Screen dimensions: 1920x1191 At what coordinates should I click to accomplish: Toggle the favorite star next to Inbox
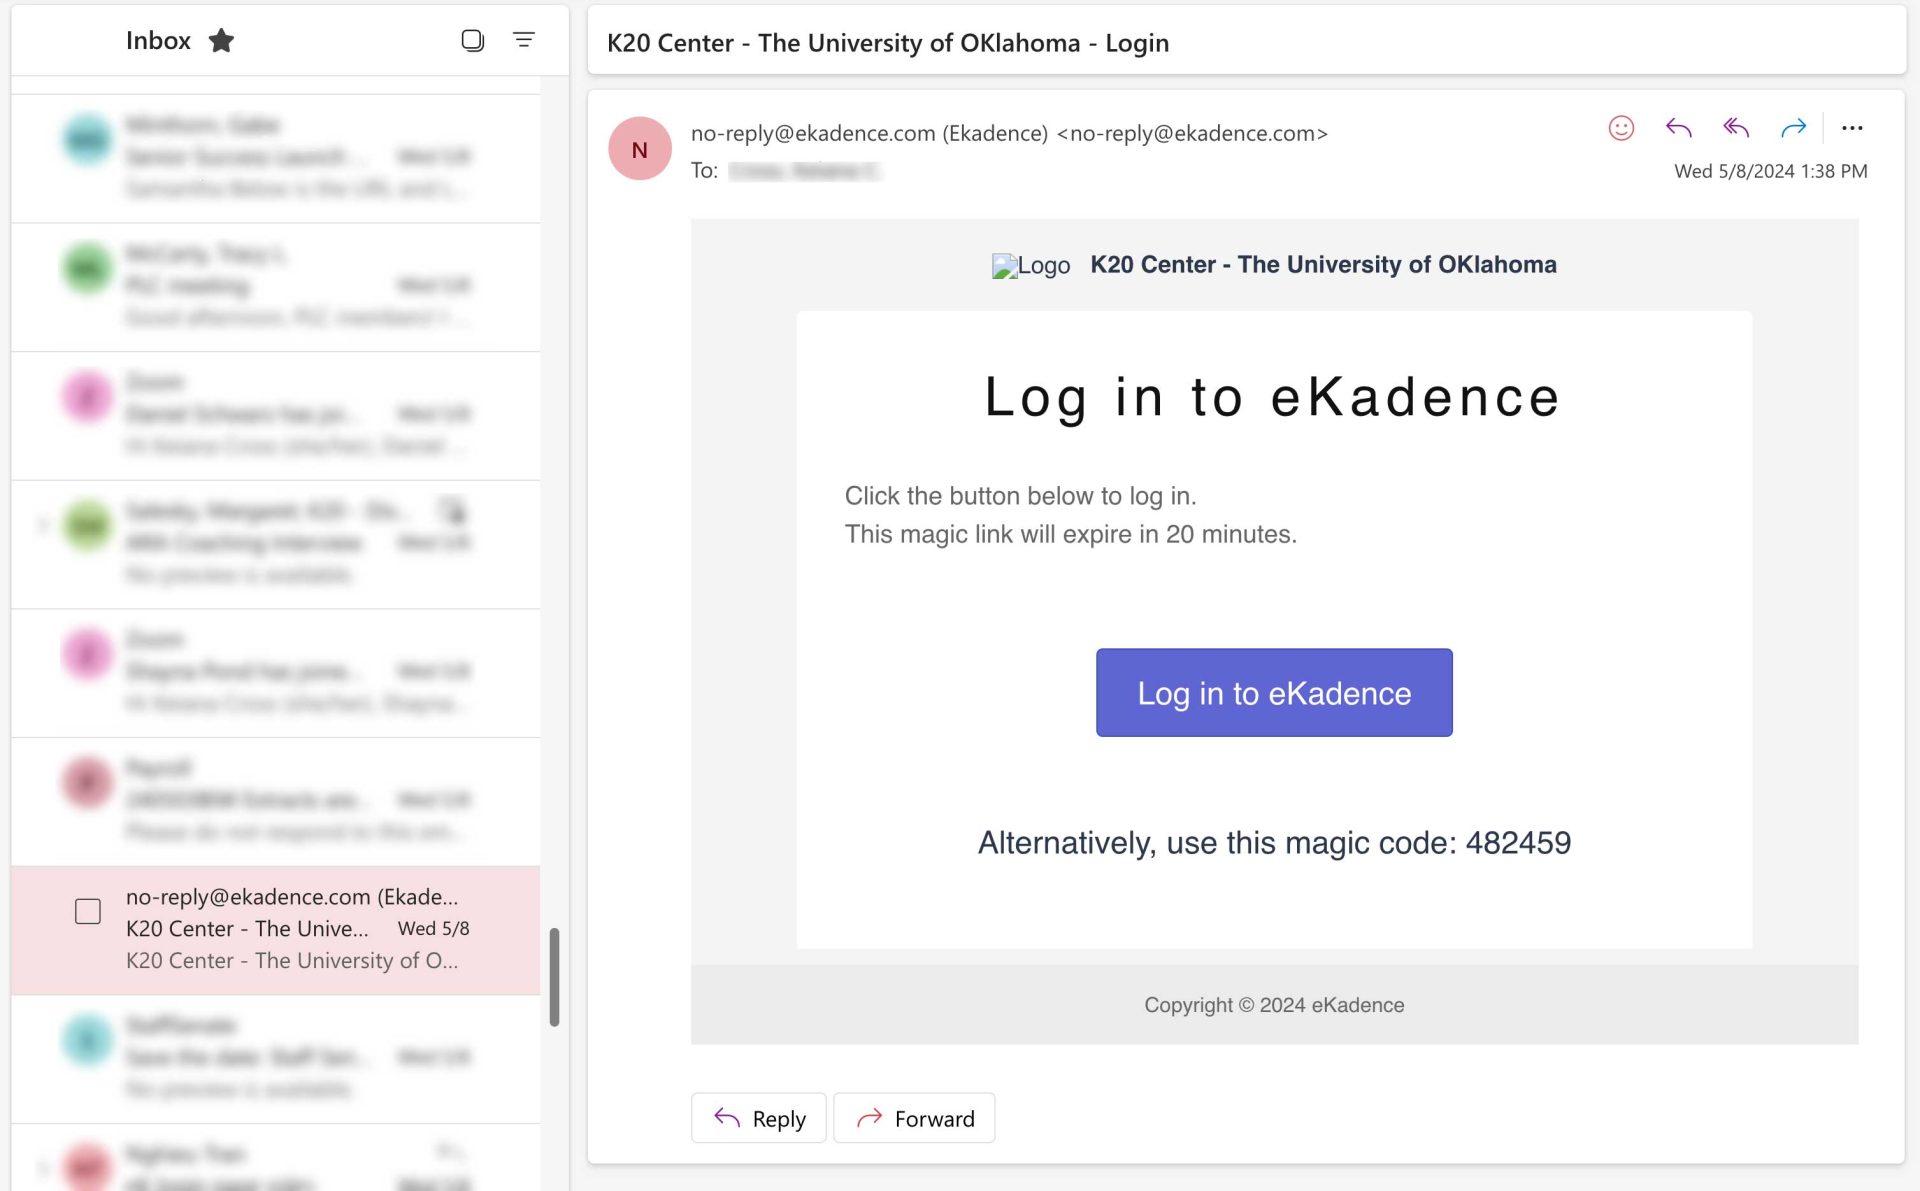221,41
